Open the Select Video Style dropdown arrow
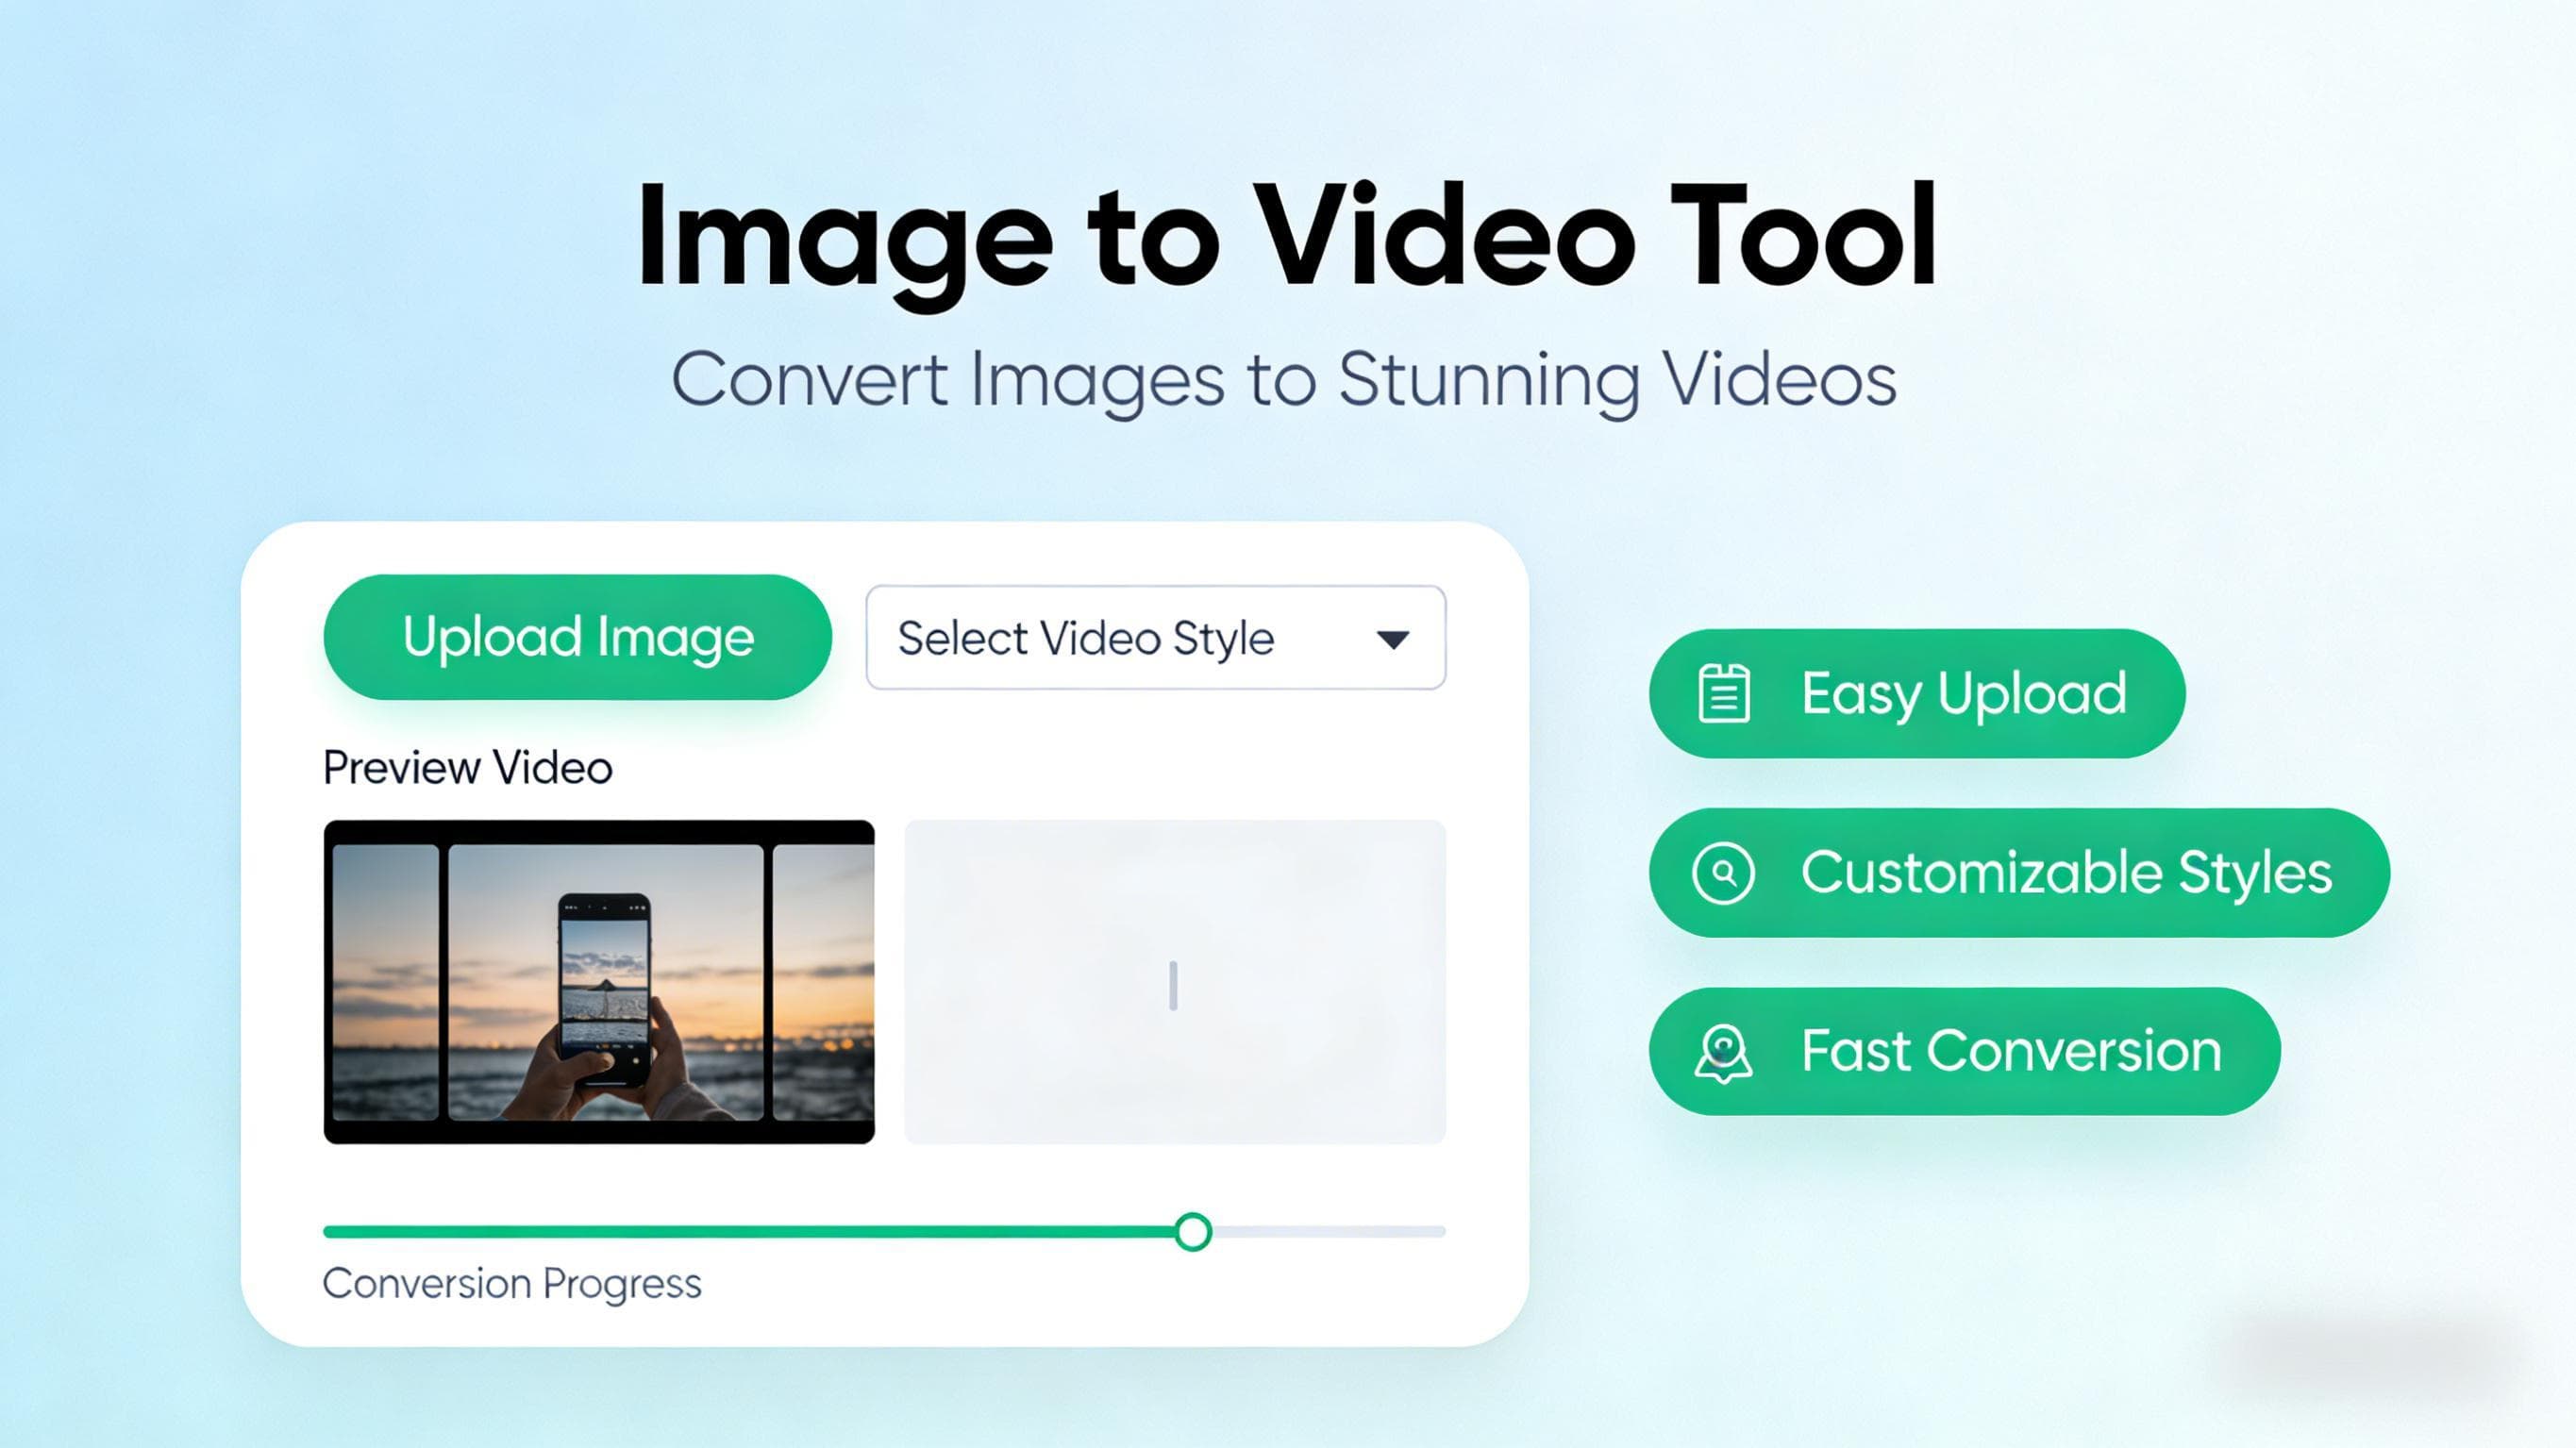Screen dimensions: 2576x1448 coord(1392,638)
